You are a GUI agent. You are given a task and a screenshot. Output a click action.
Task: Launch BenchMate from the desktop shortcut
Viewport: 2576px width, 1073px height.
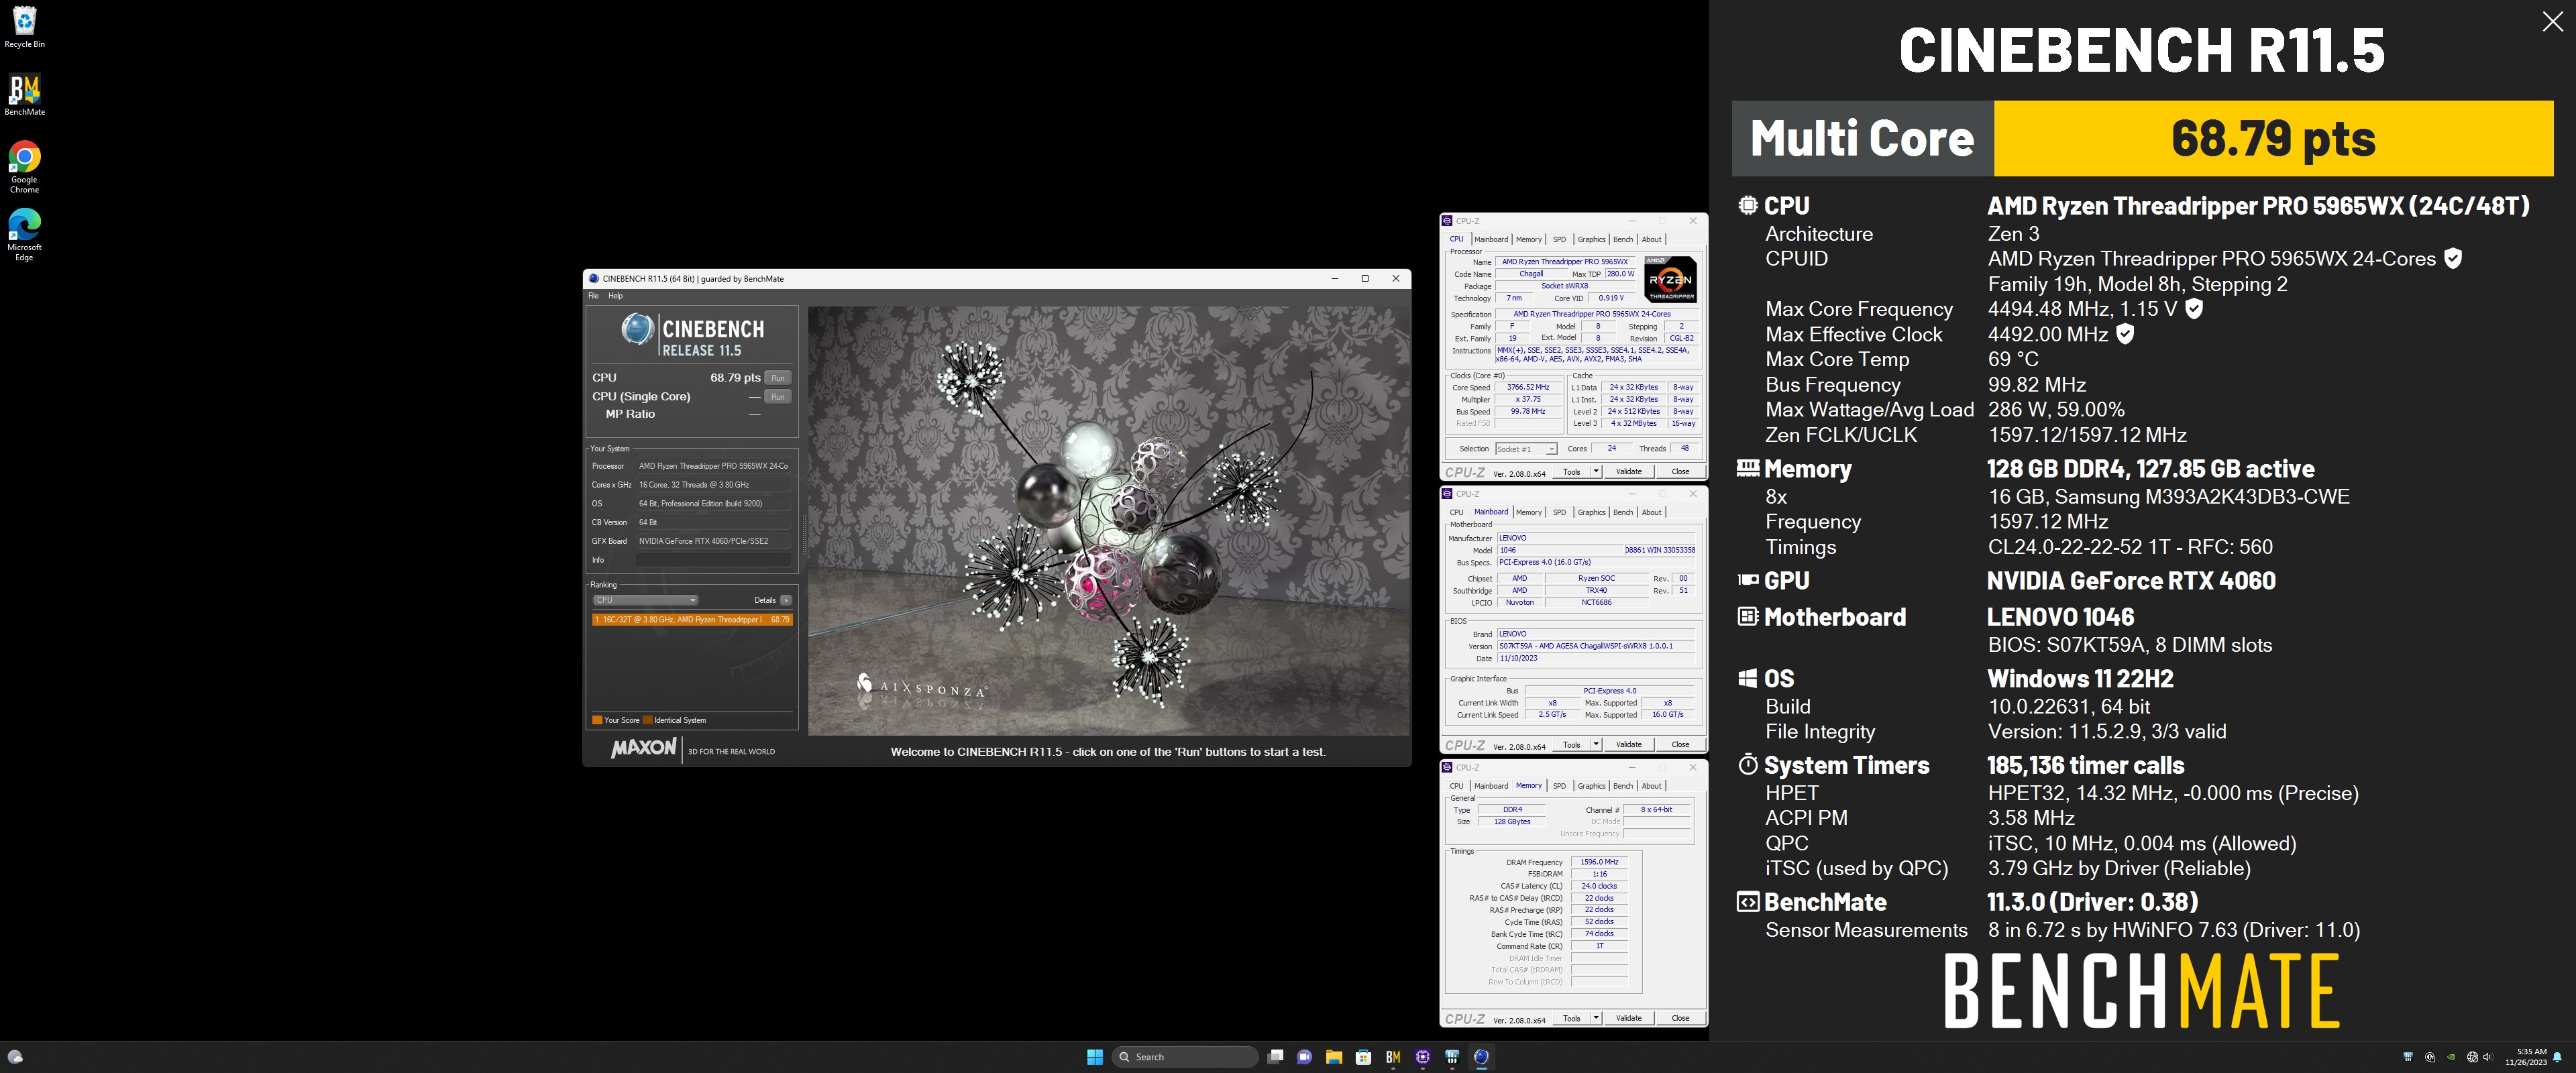[24, 95]
